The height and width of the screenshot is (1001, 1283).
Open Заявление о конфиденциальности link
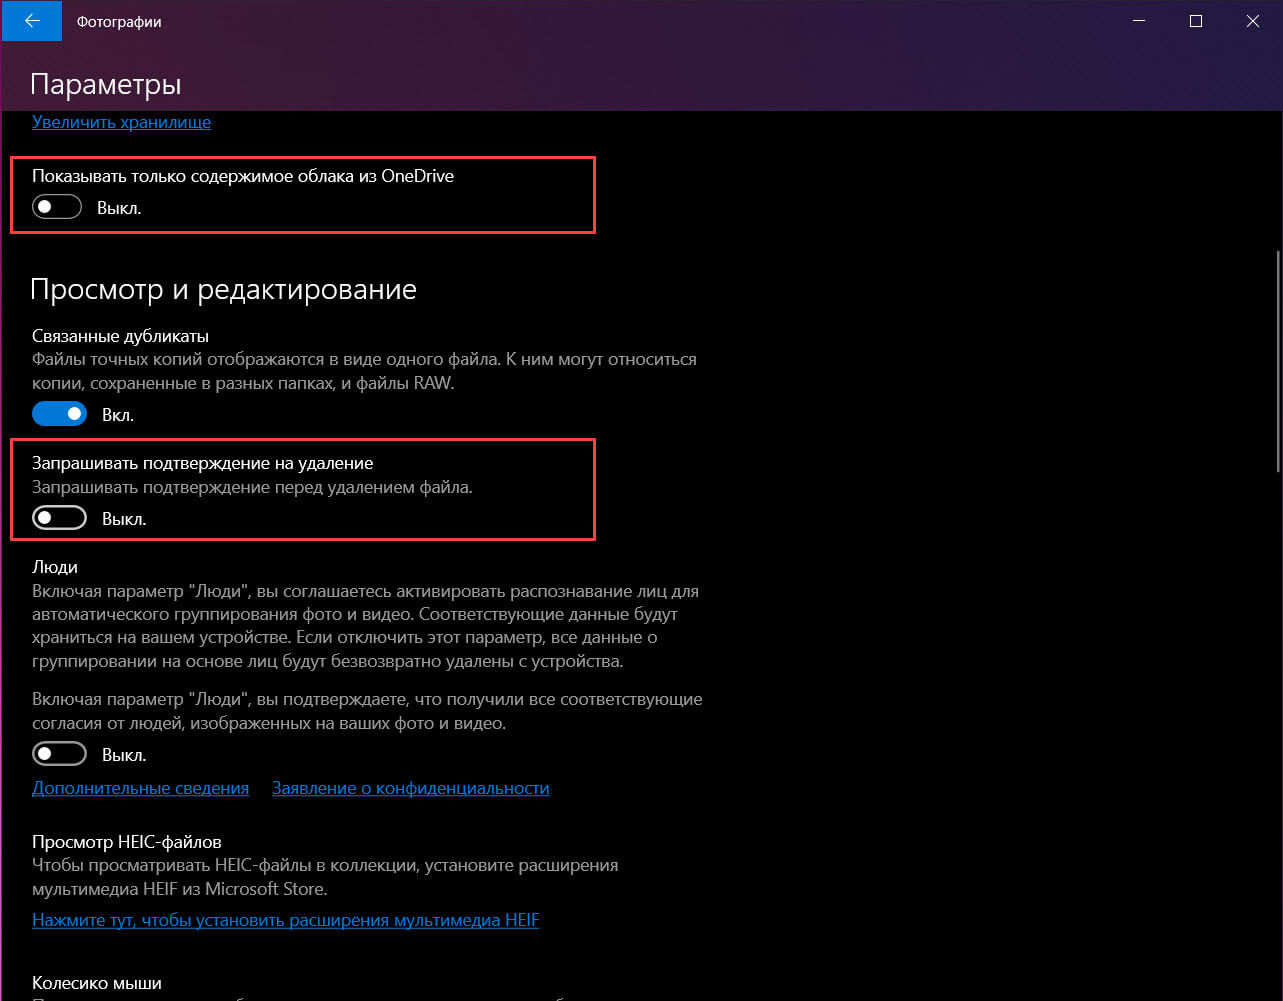point(411,788)
